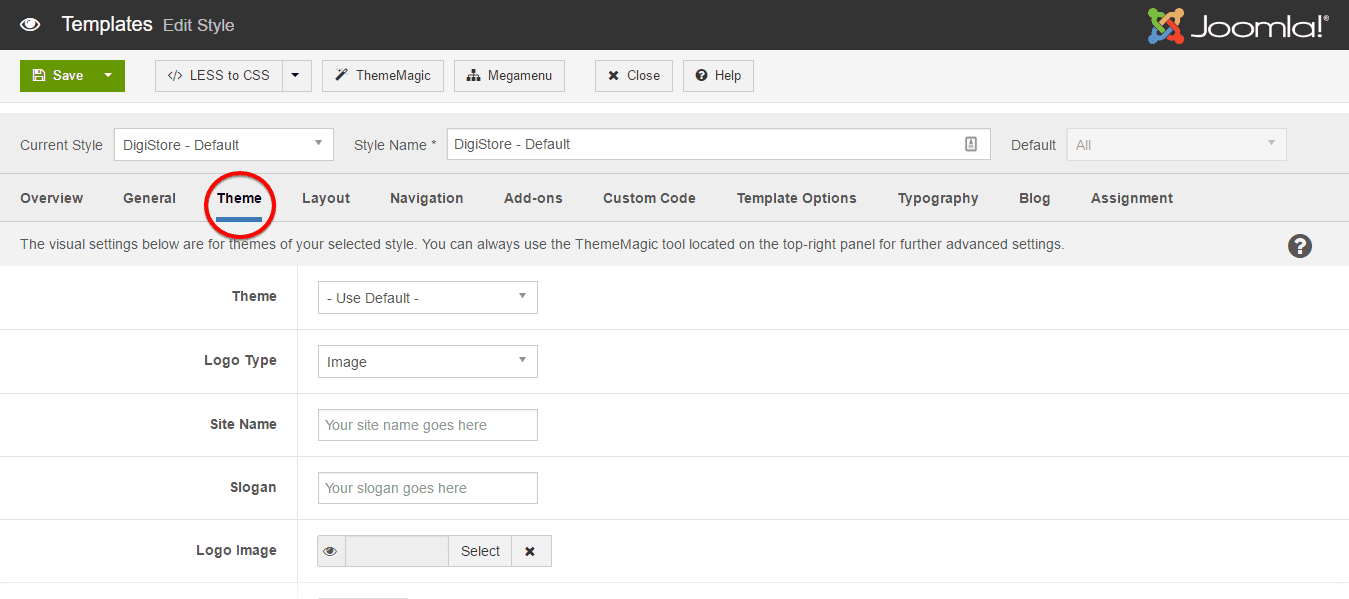Click the Joomla logo
The image size is (1349, 599).
point(1238,25)
